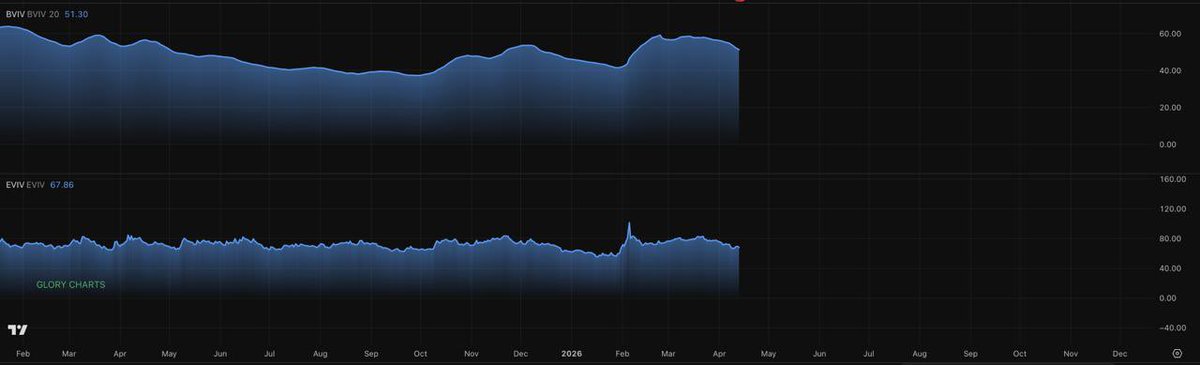Select the BVIV indicator legend title

tap(14, 15)
